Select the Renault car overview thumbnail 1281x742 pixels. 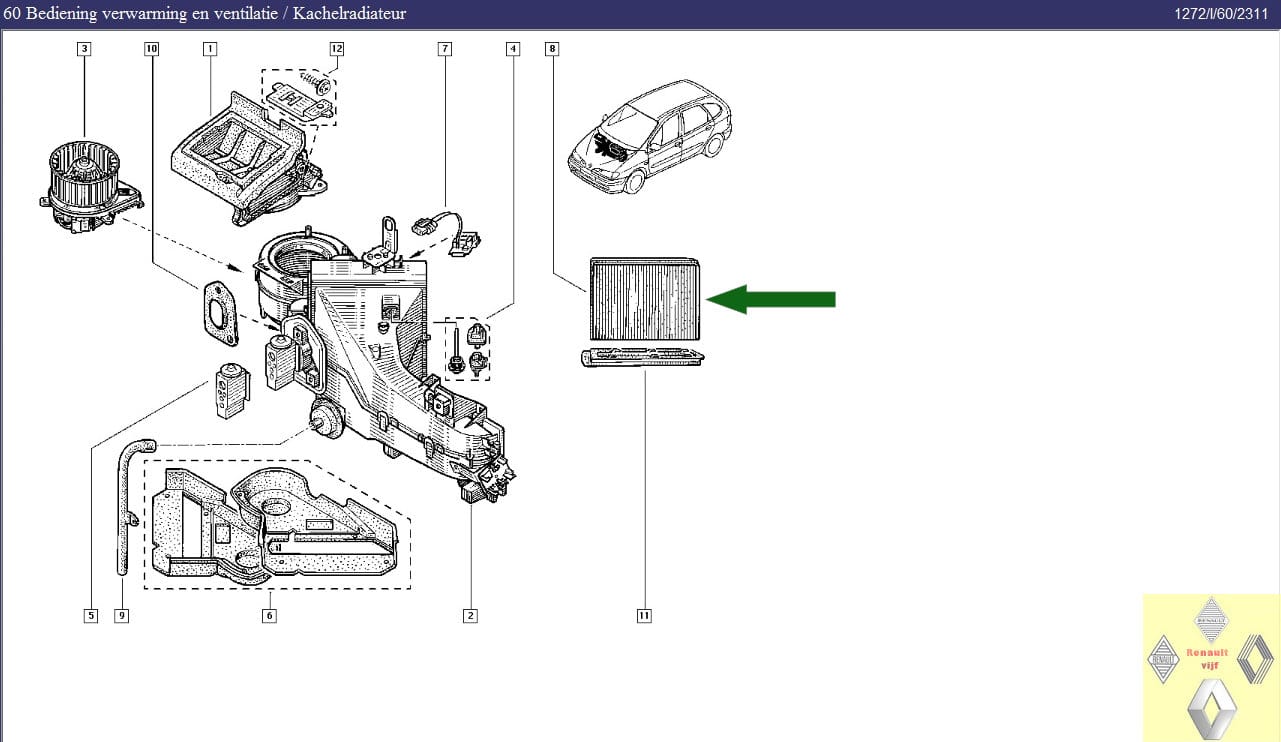click(649, 136)
